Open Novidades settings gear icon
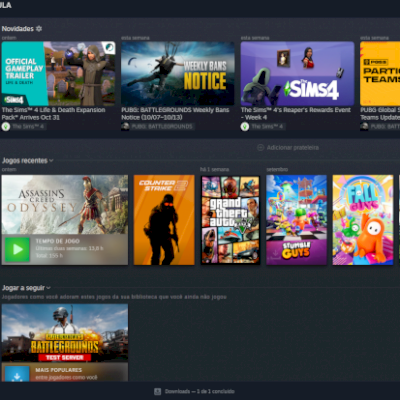The width and height of the screenshot is (400, 400). click(39, 29)
